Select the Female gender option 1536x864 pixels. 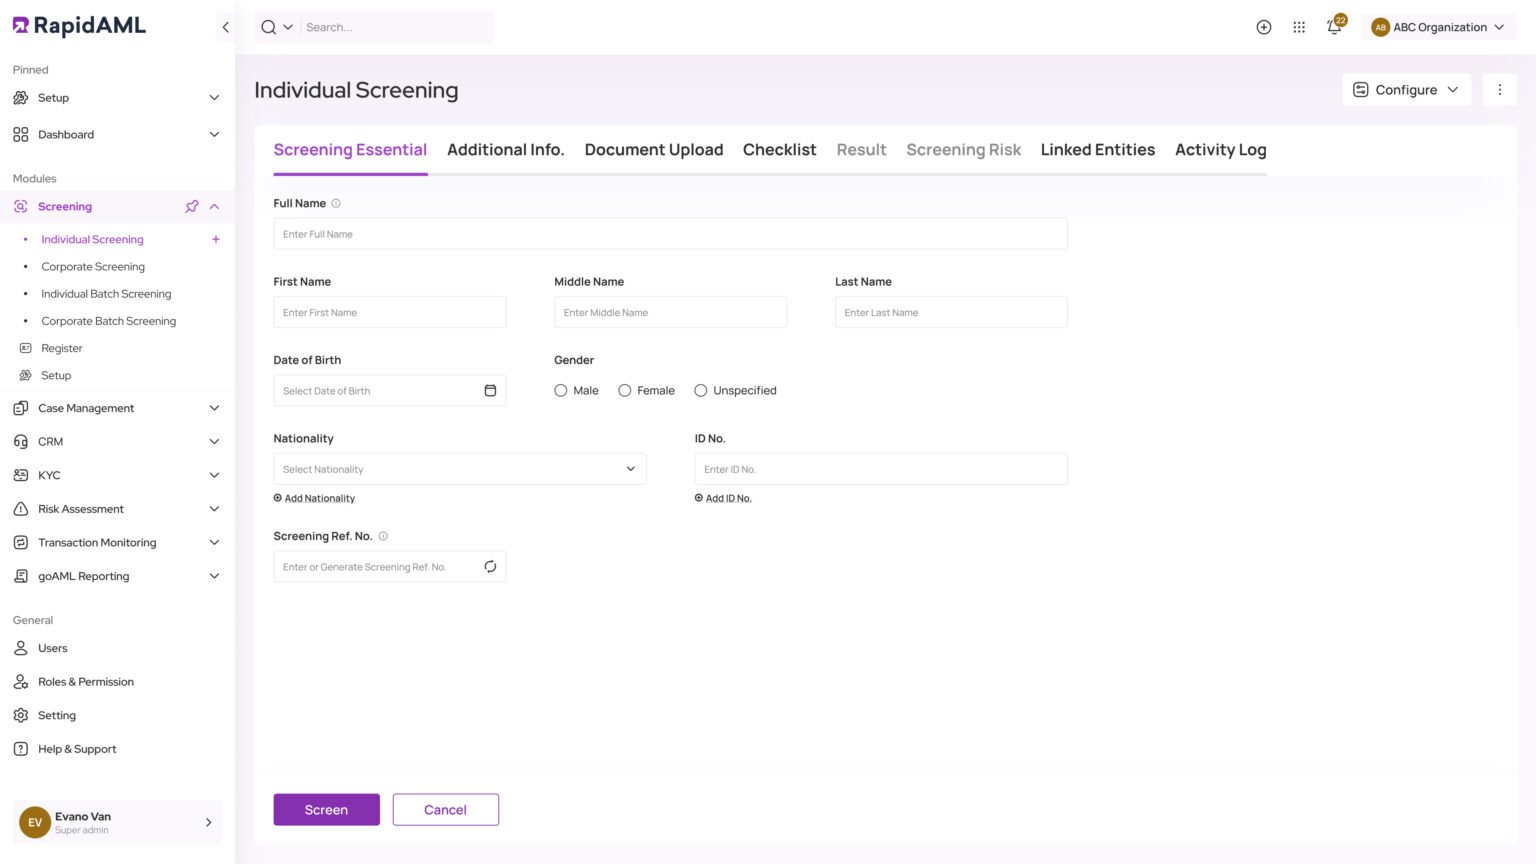[624, 390]
